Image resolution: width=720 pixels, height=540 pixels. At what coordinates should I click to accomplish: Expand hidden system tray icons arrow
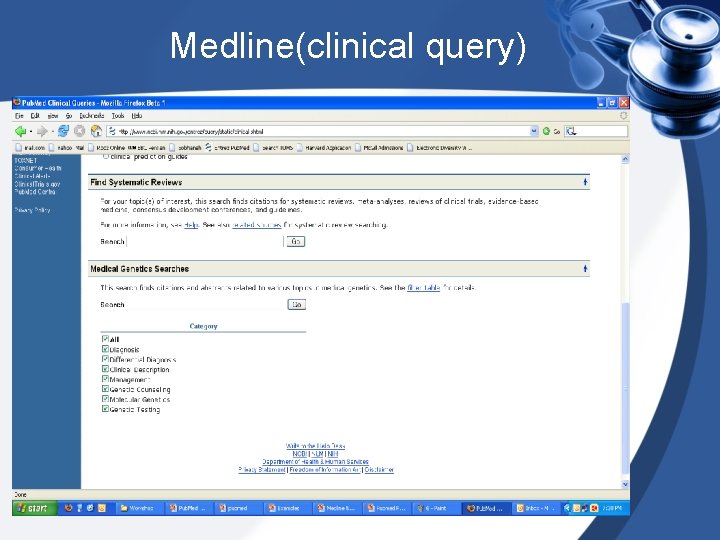point(567,508)
